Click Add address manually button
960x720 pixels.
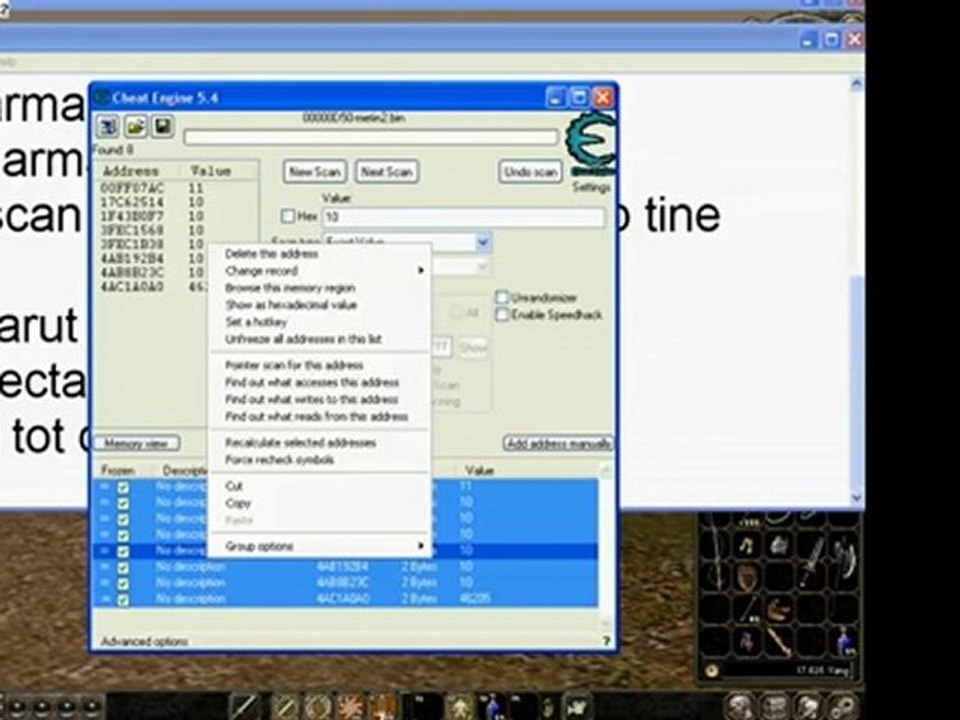558,443
